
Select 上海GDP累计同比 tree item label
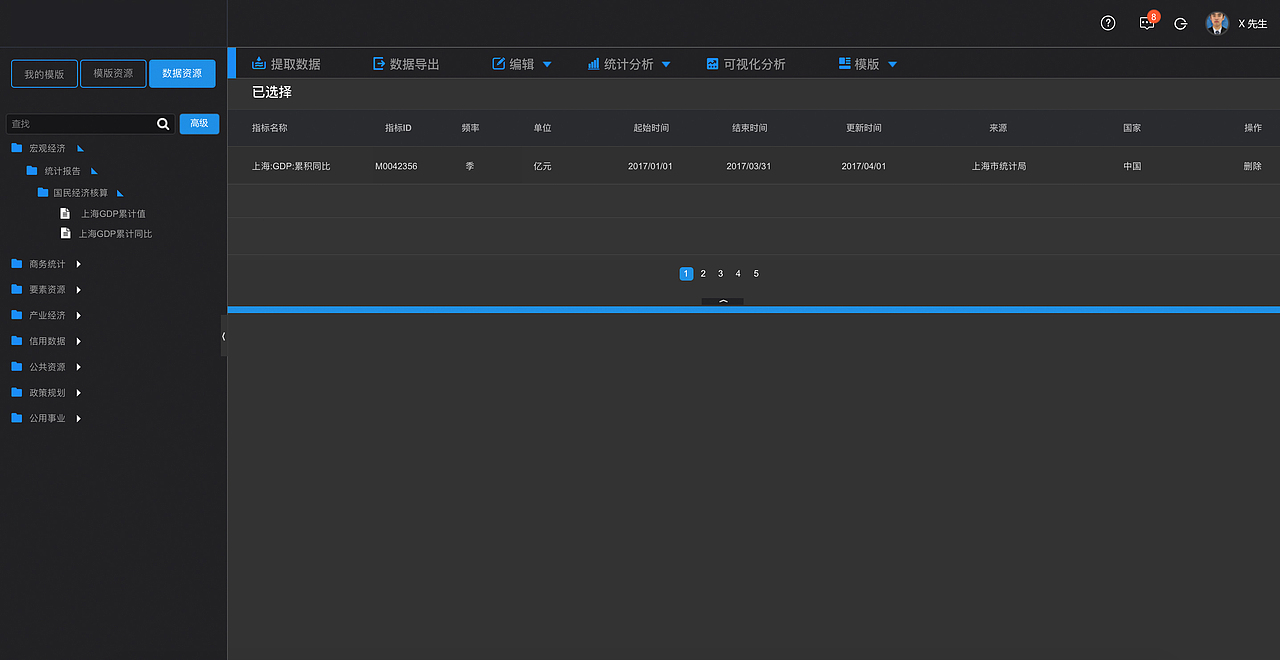pos(116,234)
